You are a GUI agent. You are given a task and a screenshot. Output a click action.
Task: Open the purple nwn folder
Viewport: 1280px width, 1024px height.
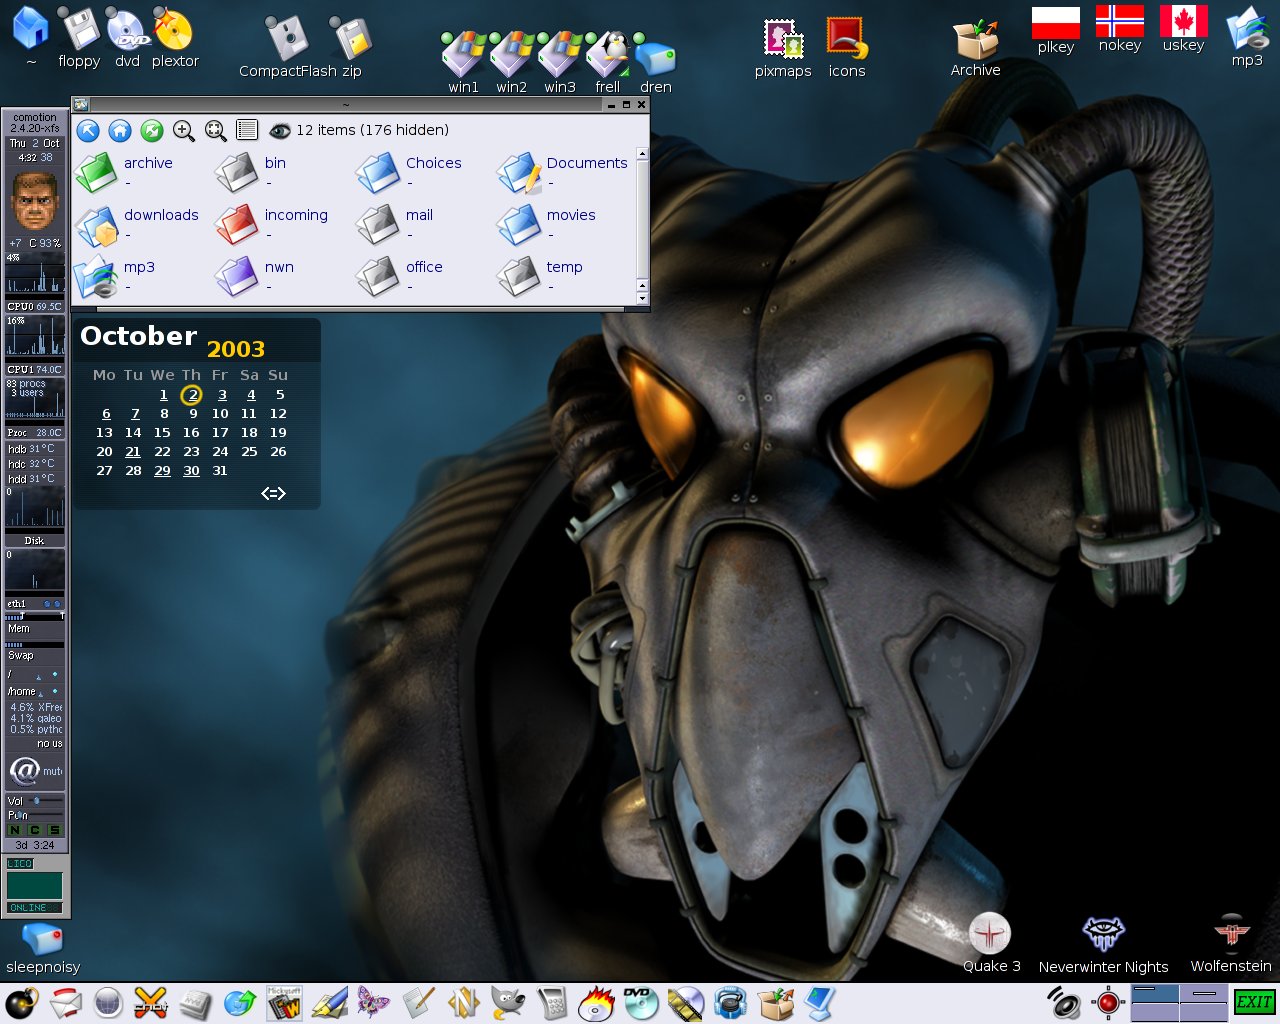pyautogui.click(x=237, y=277)
